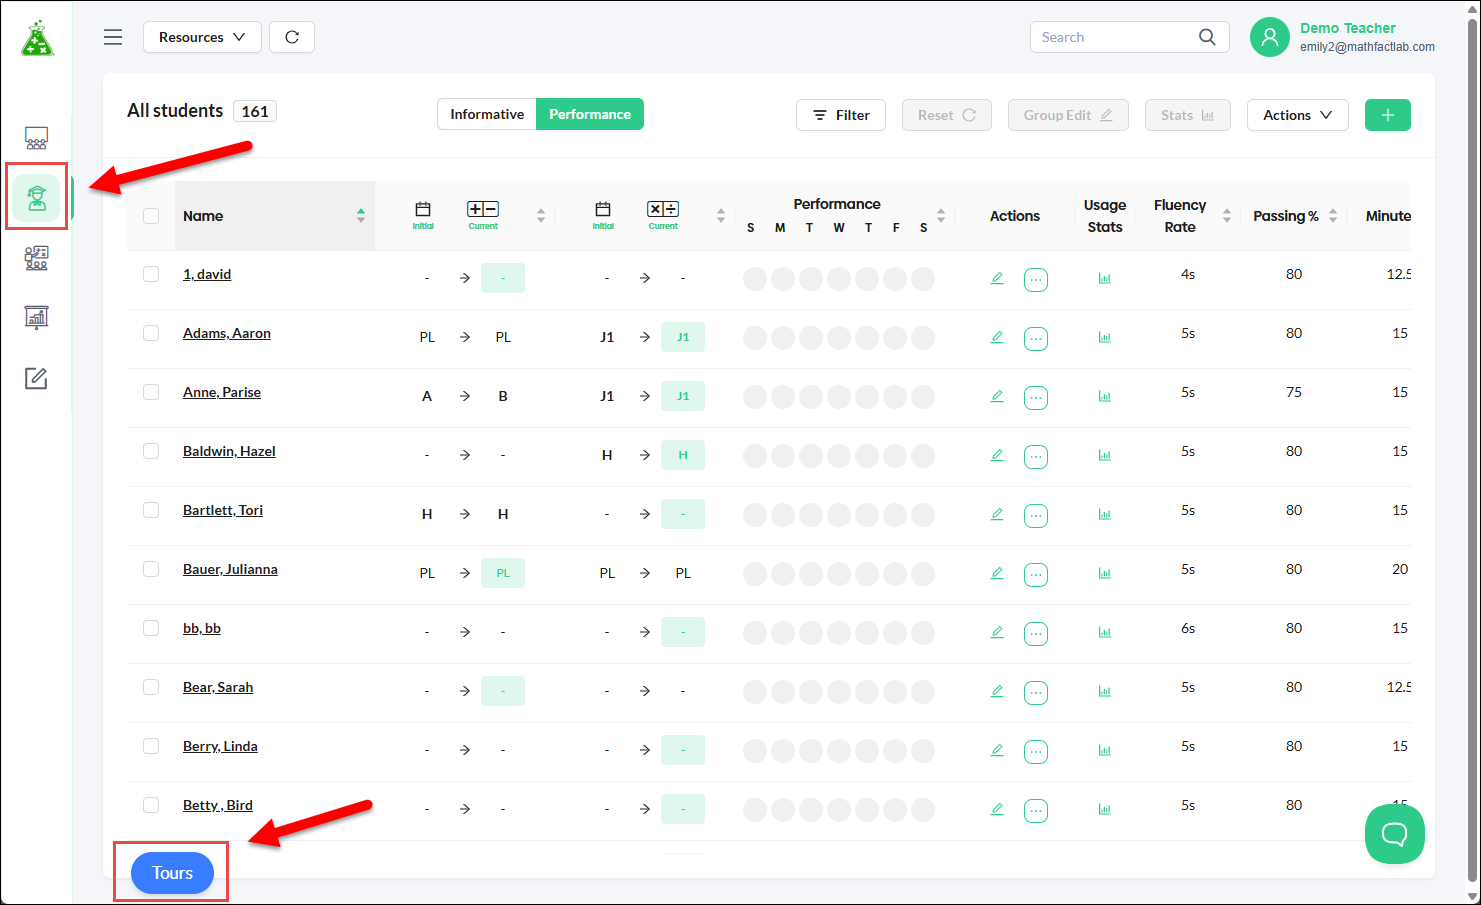Sort the addition/subtraction level column
The width and height of the screenshot is (1481, 905).
pos(541,216)
